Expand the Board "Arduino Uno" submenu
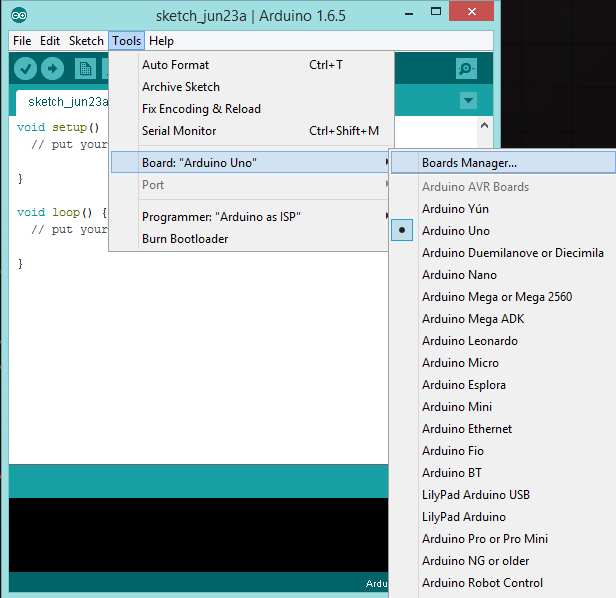 pyautogui.click(x=250, y=162)
